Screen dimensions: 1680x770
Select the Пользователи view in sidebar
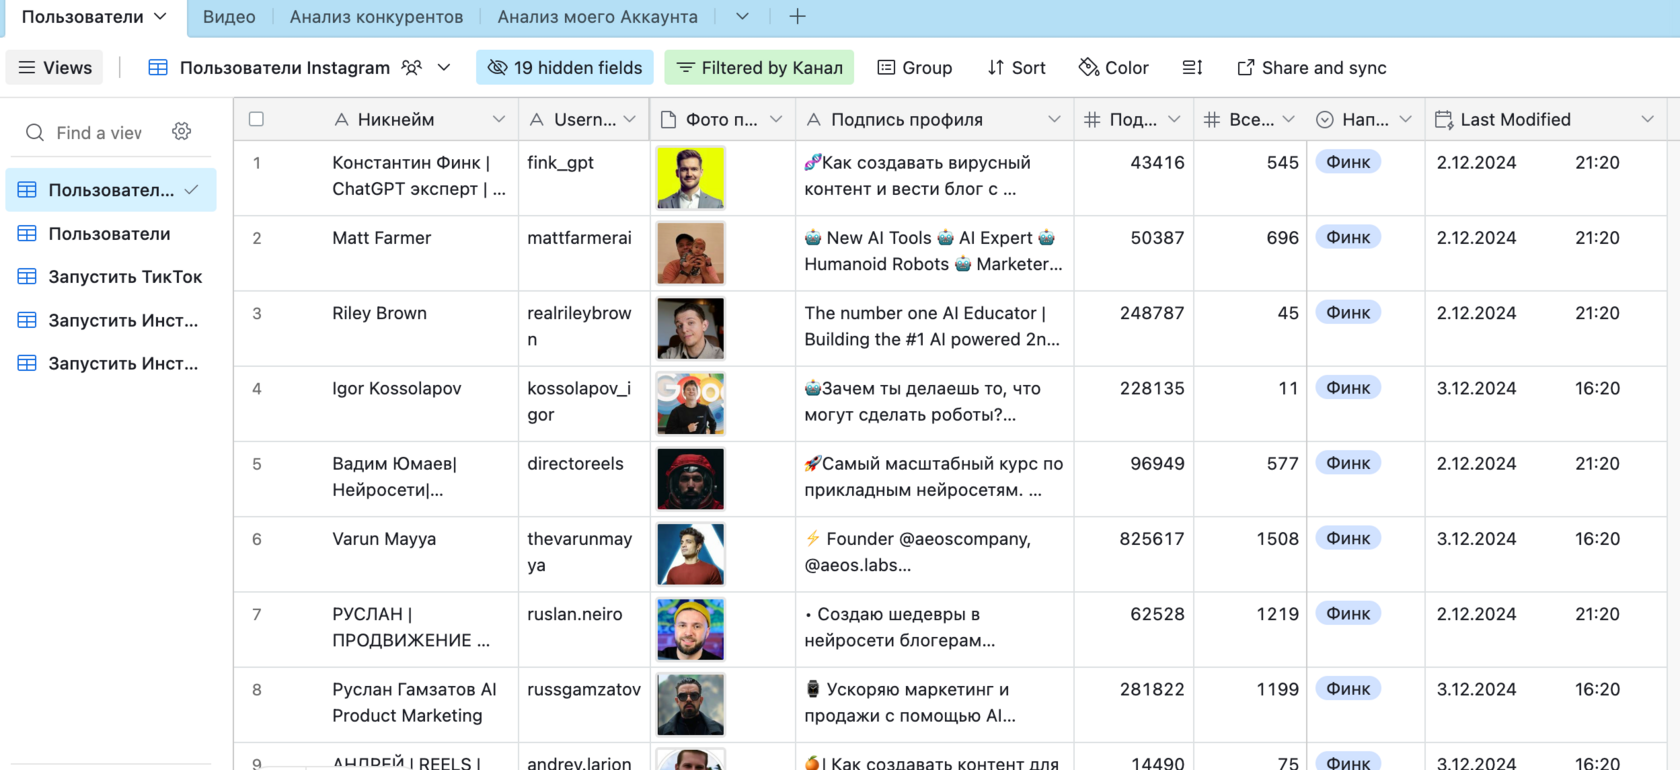(x=111, y=233)
